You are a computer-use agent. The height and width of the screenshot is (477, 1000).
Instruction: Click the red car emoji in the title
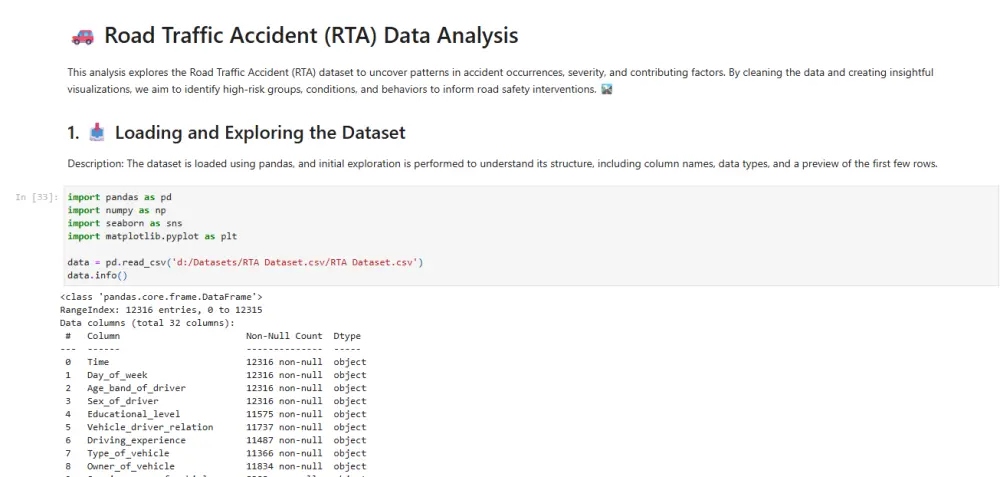click(83, 36)
